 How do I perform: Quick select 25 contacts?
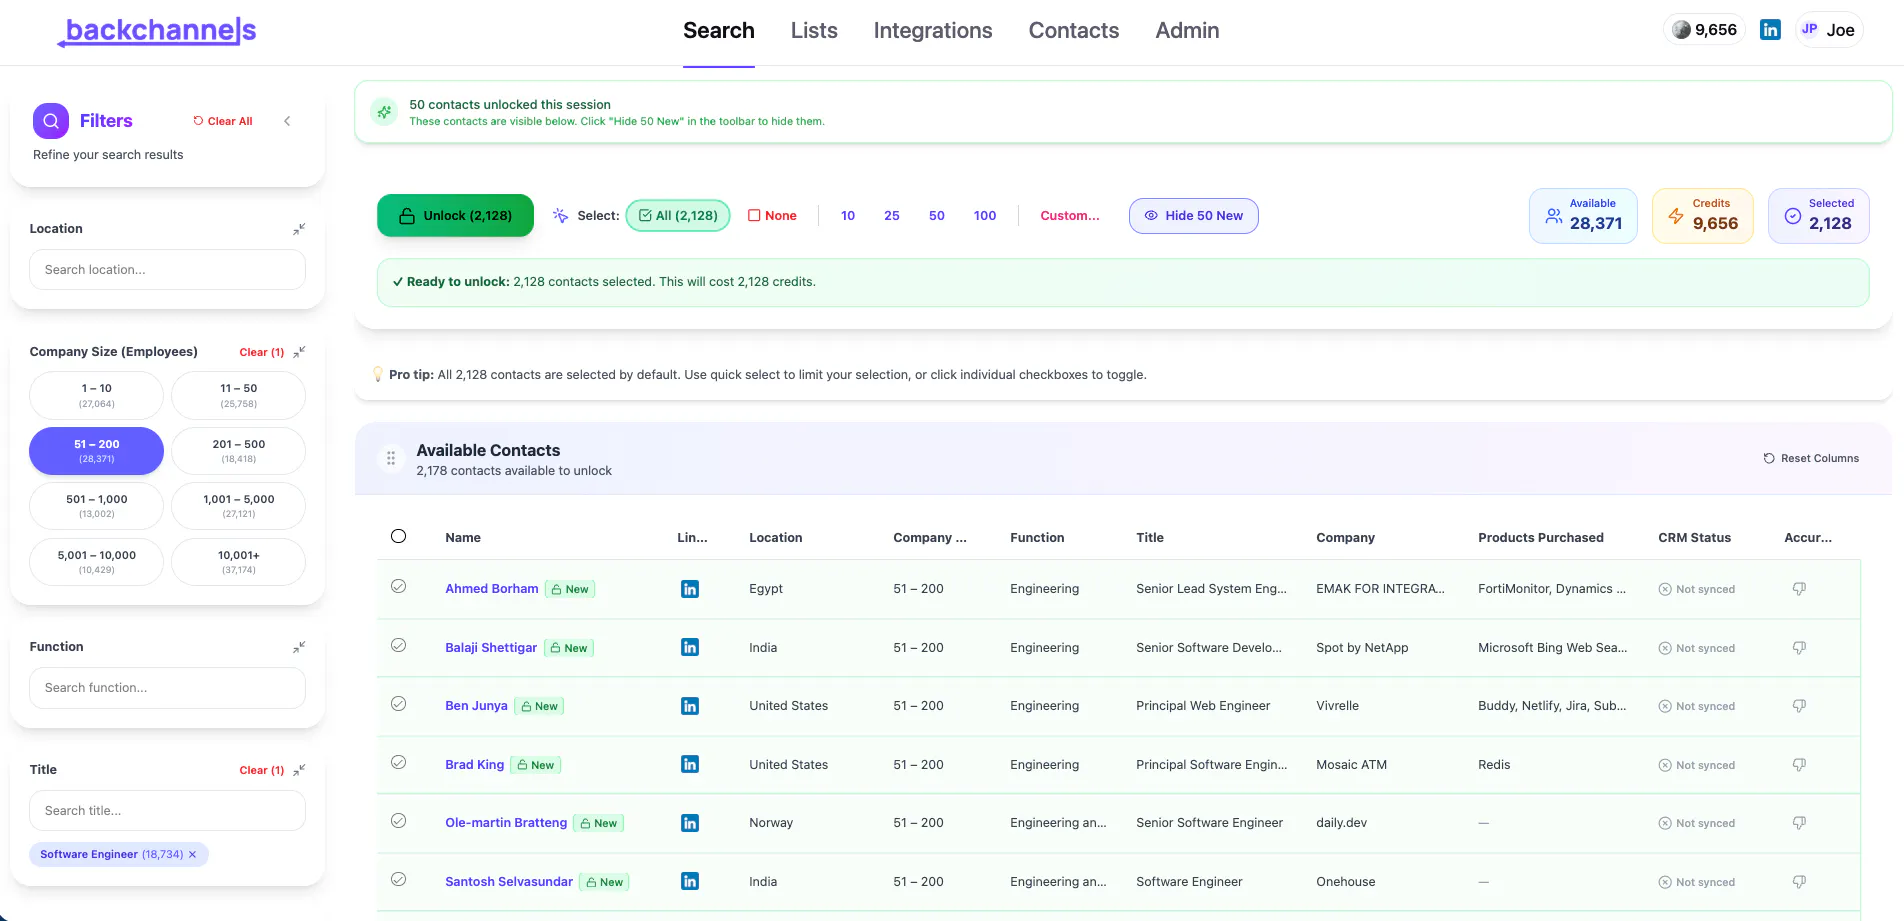(x=892, y=216)
